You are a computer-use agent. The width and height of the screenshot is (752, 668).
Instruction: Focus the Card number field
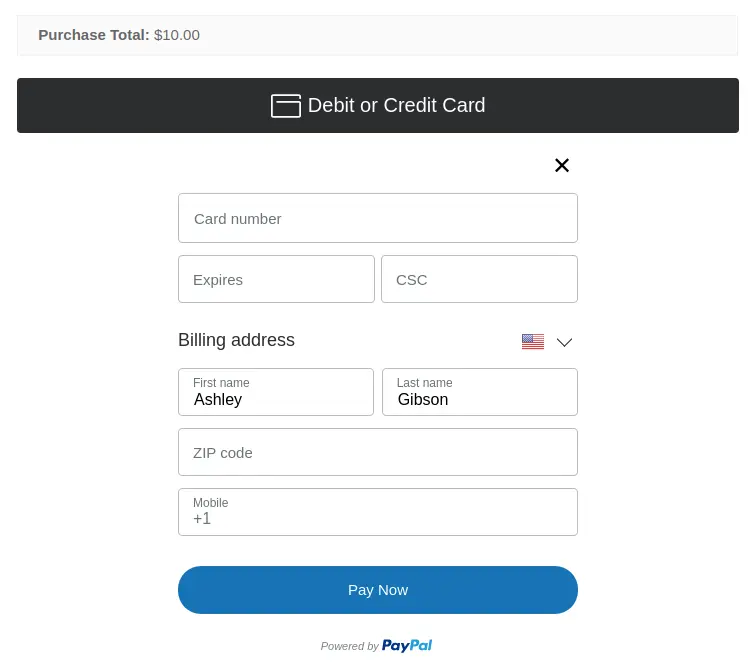(x=377, y=218)
